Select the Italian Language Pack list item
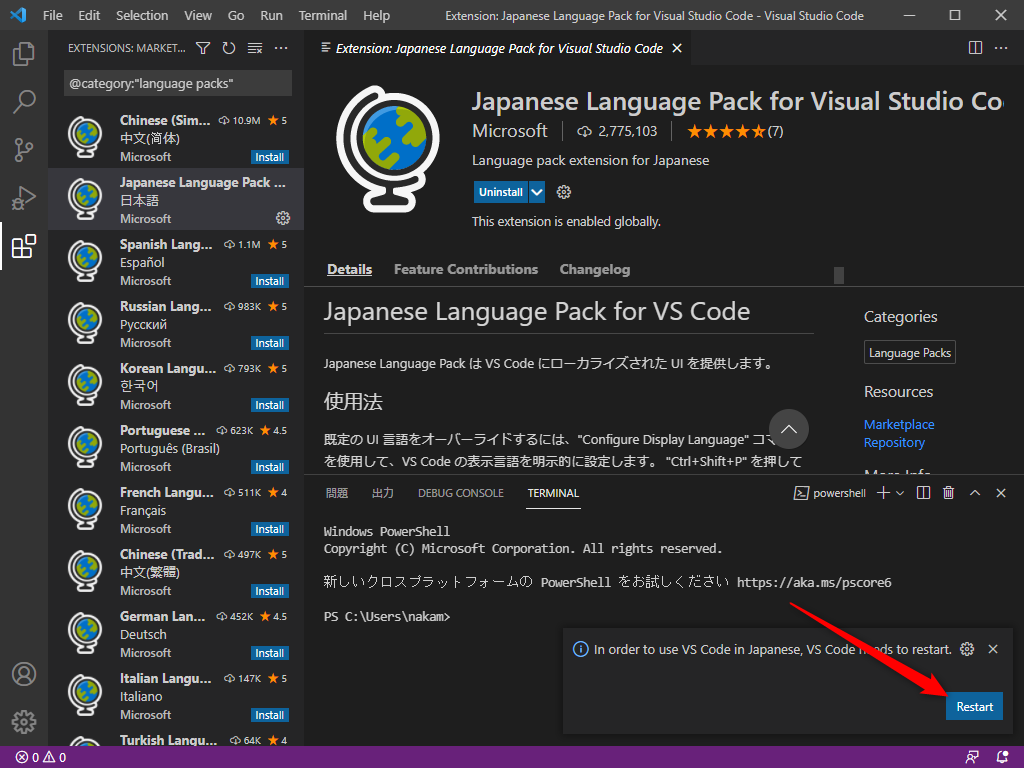 point(176,696)
